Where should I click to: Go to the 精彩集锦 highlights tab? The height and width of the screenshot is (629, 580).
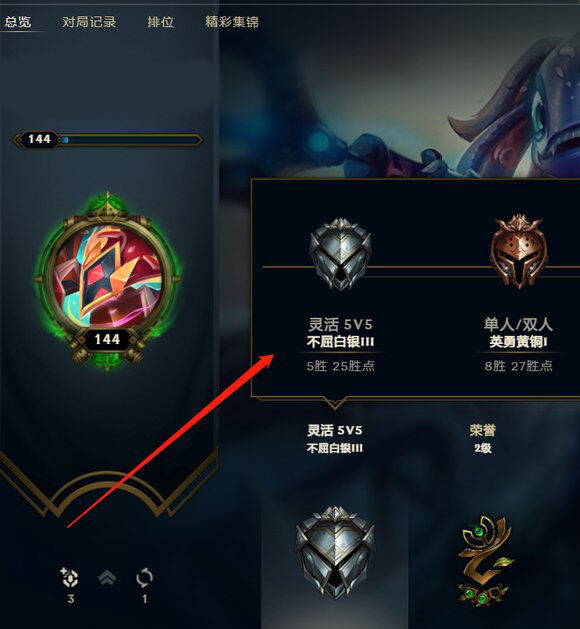[x=232, y=22]
